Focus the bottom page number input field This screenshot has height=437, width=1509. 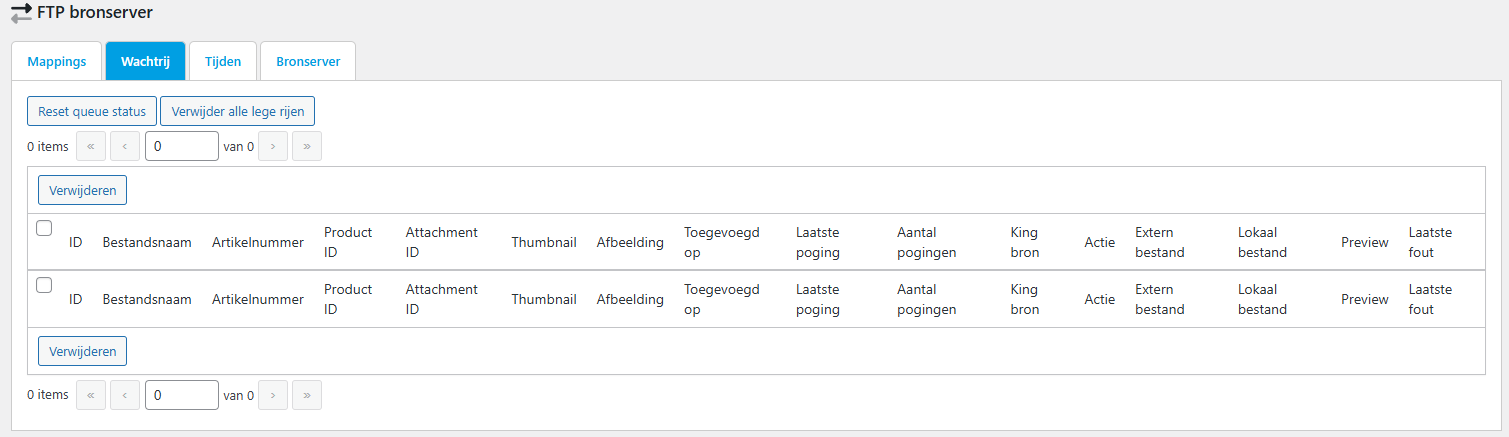click(182, 395)
